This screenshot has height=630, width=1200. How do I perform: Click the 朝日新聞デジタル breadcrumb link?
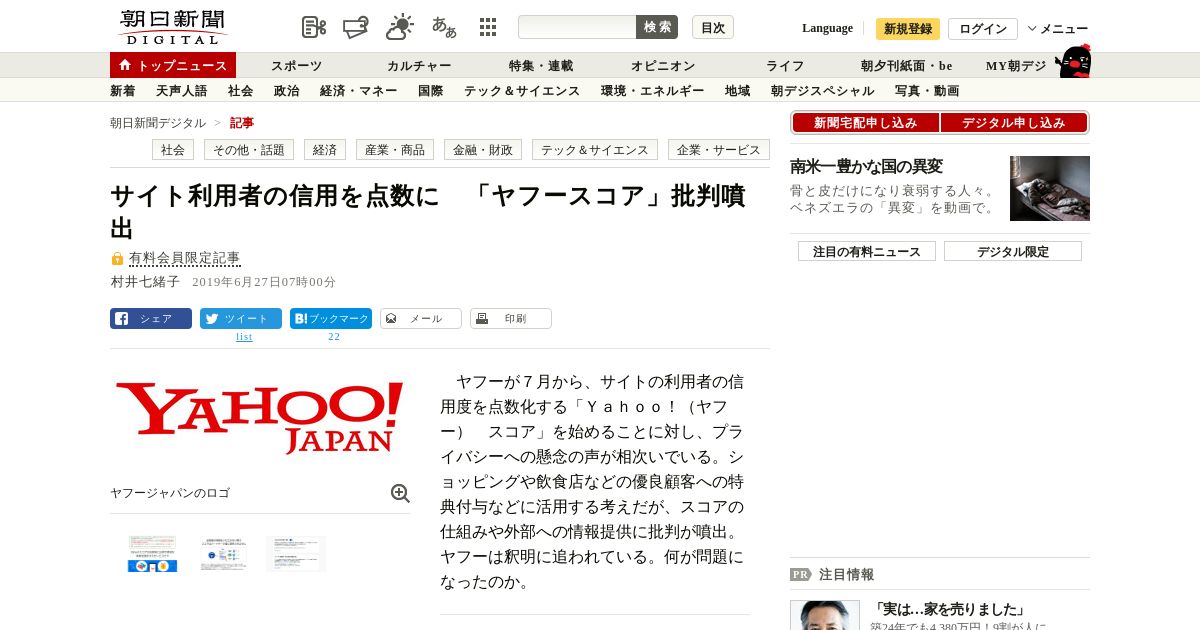pos(158,122)
